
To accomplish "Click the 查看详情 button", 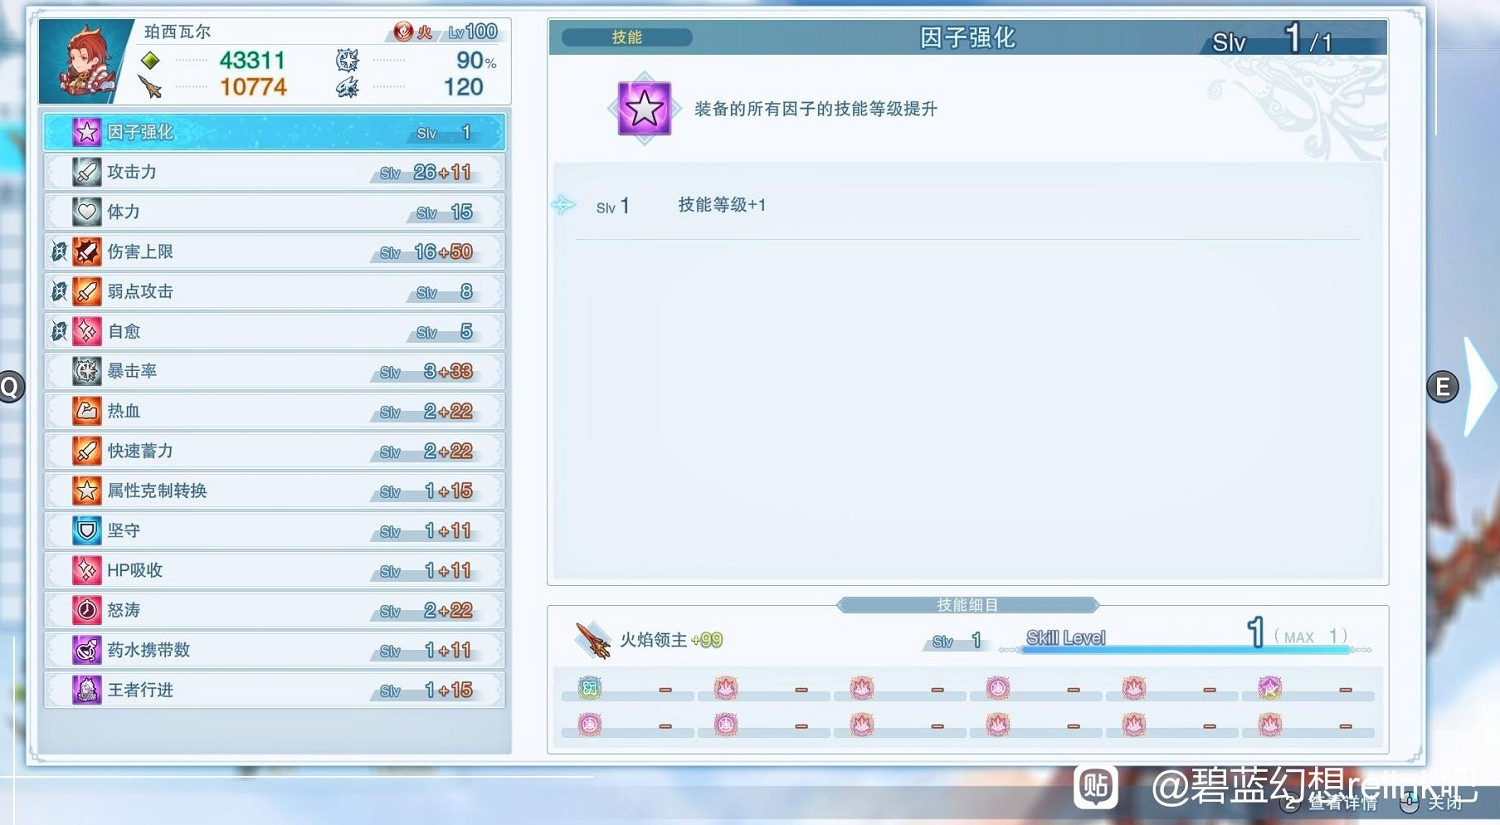I will [1345, 803].
